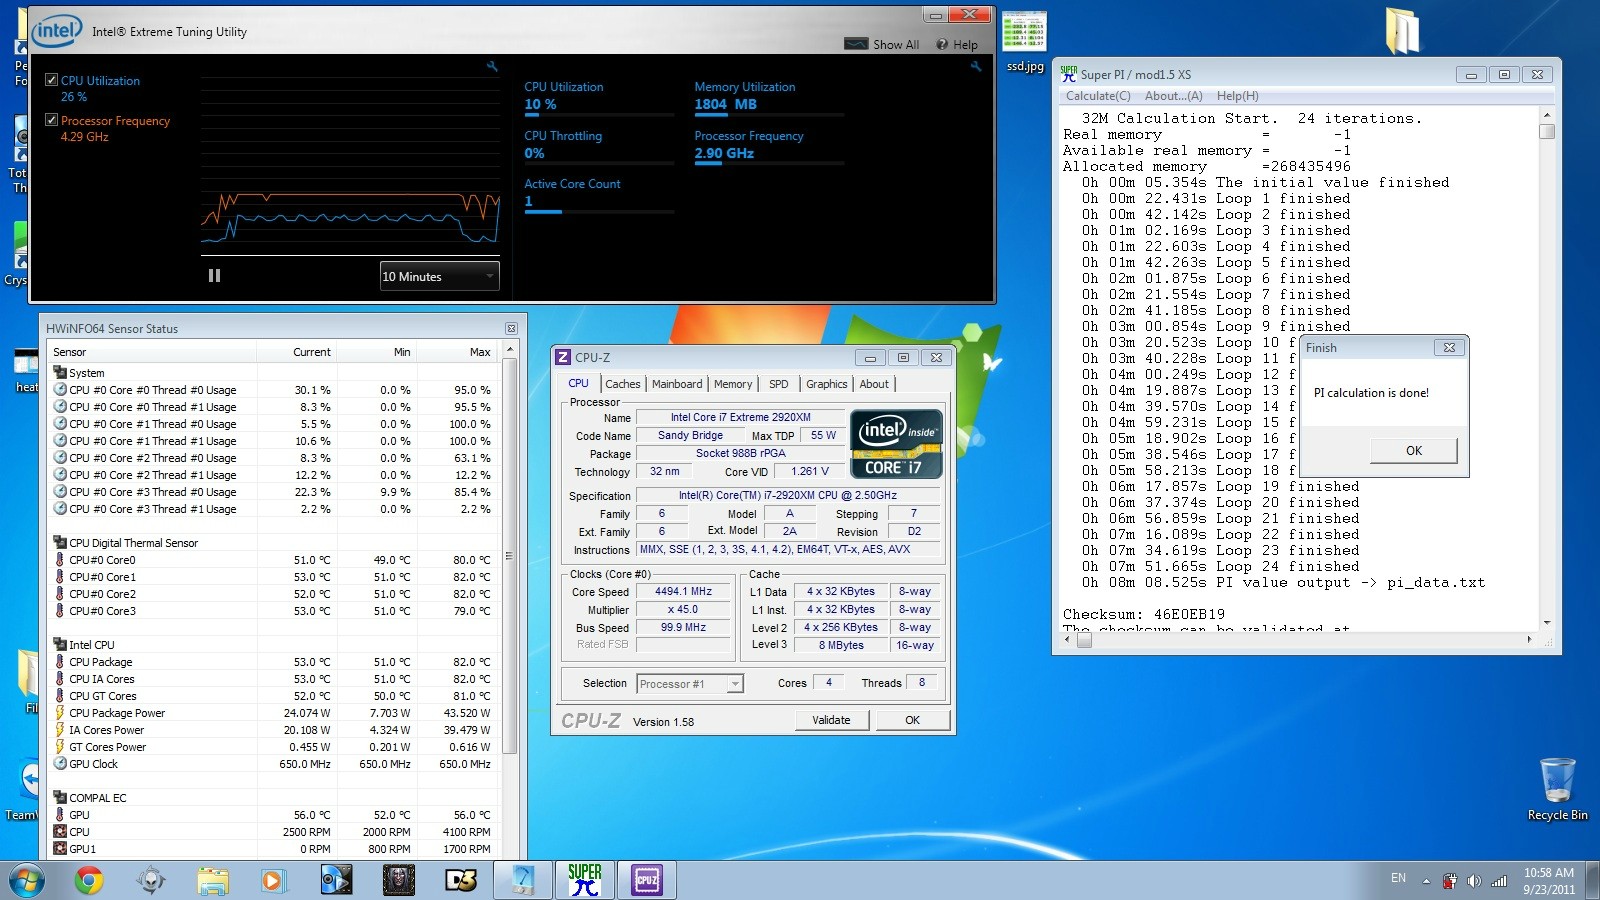This screenshot has height=900, width=1600.
Task: Click HWiNFO vertical scrollbar thumb
Action: click(509, 556)
